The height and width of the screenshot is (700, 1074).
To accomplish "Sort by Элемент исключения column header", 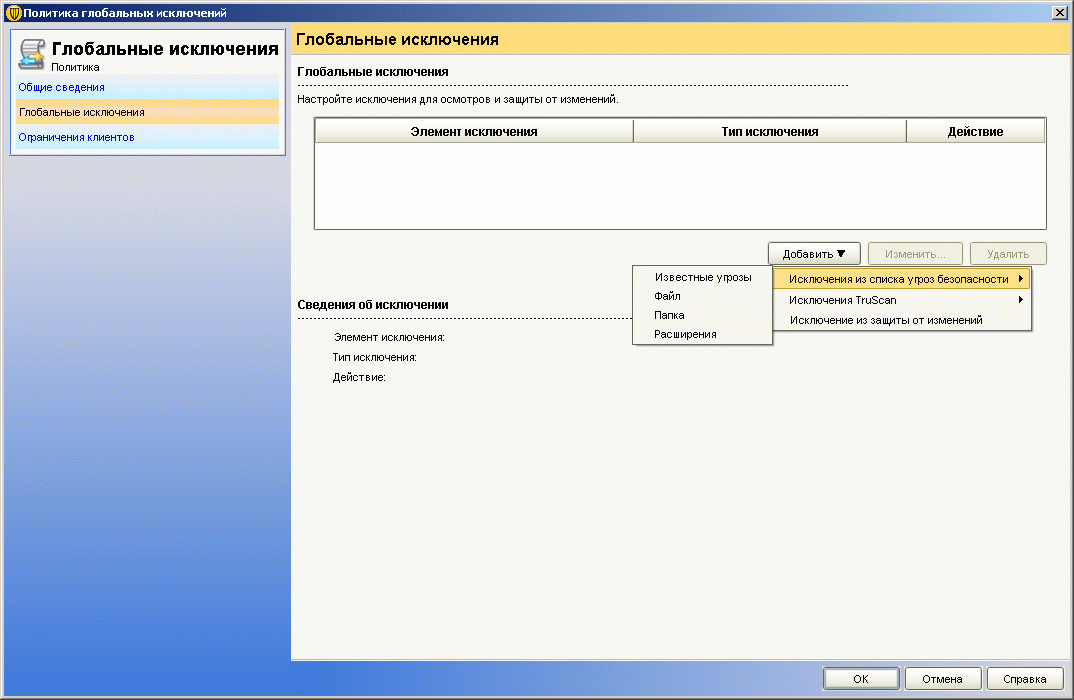I will click(474, 132).
